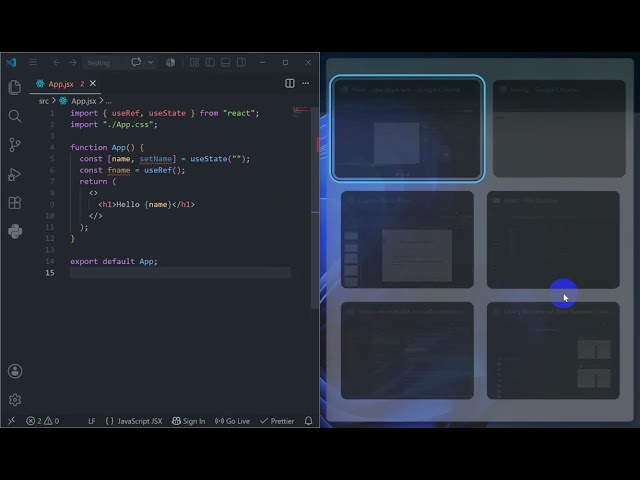
Task: Select the File Explorer window thumbnail
Action: (x=553, y=240)
